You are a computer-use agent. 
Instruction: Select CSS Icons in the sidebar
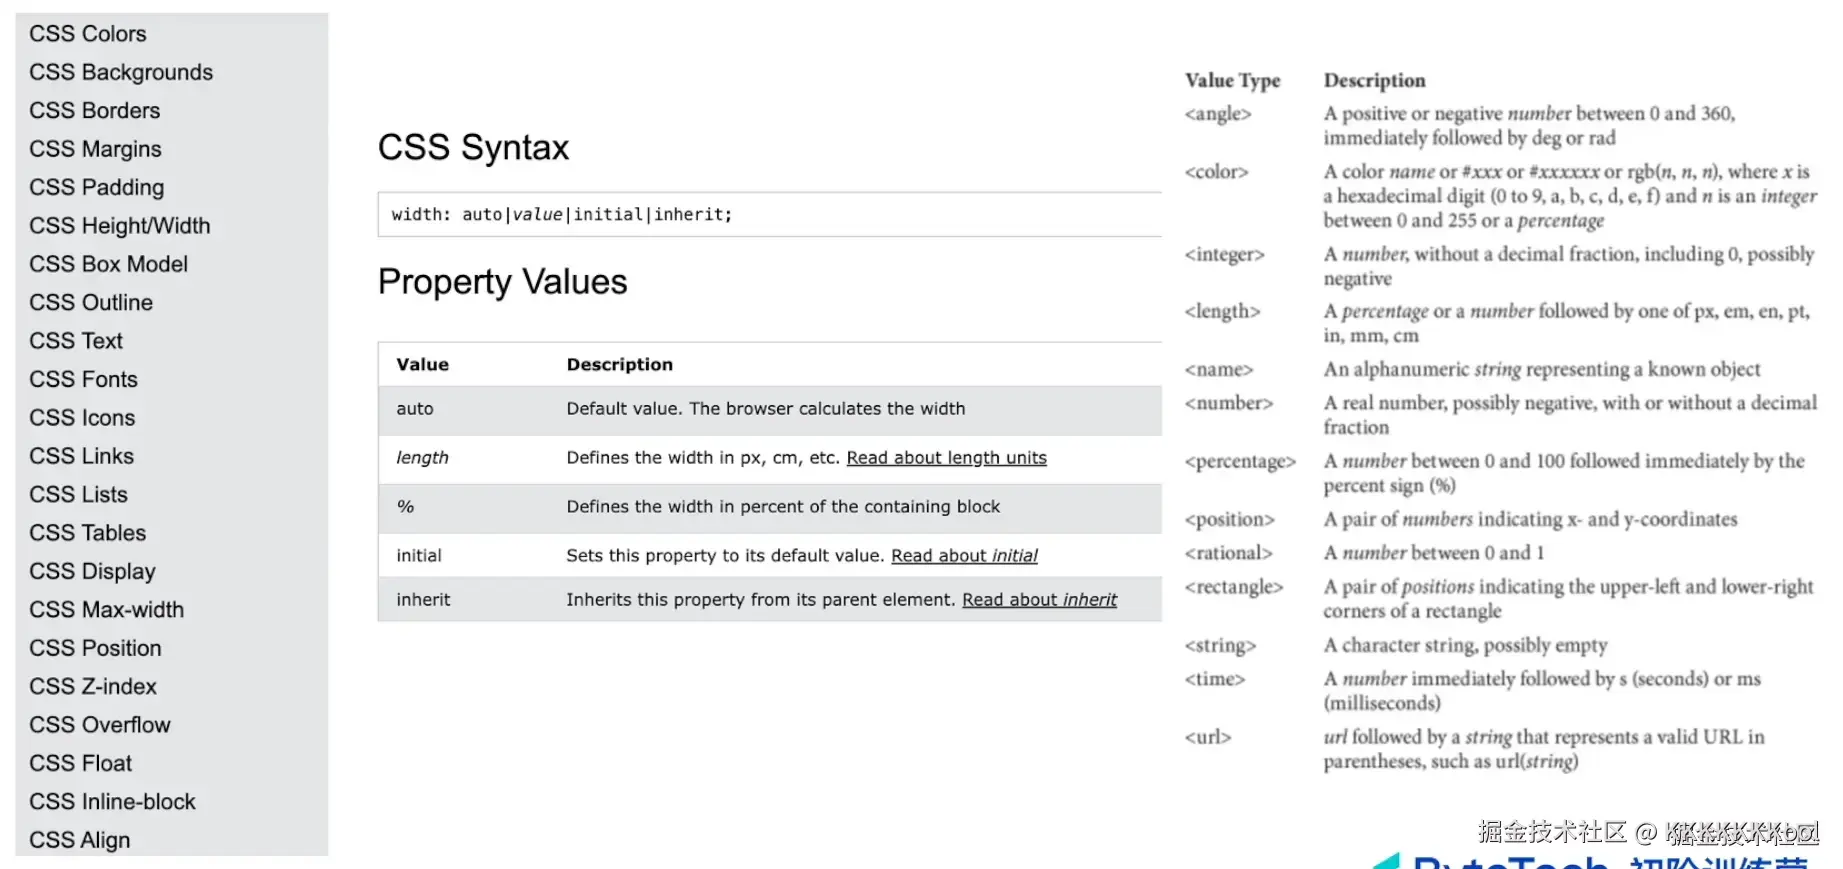pos(82,418)
